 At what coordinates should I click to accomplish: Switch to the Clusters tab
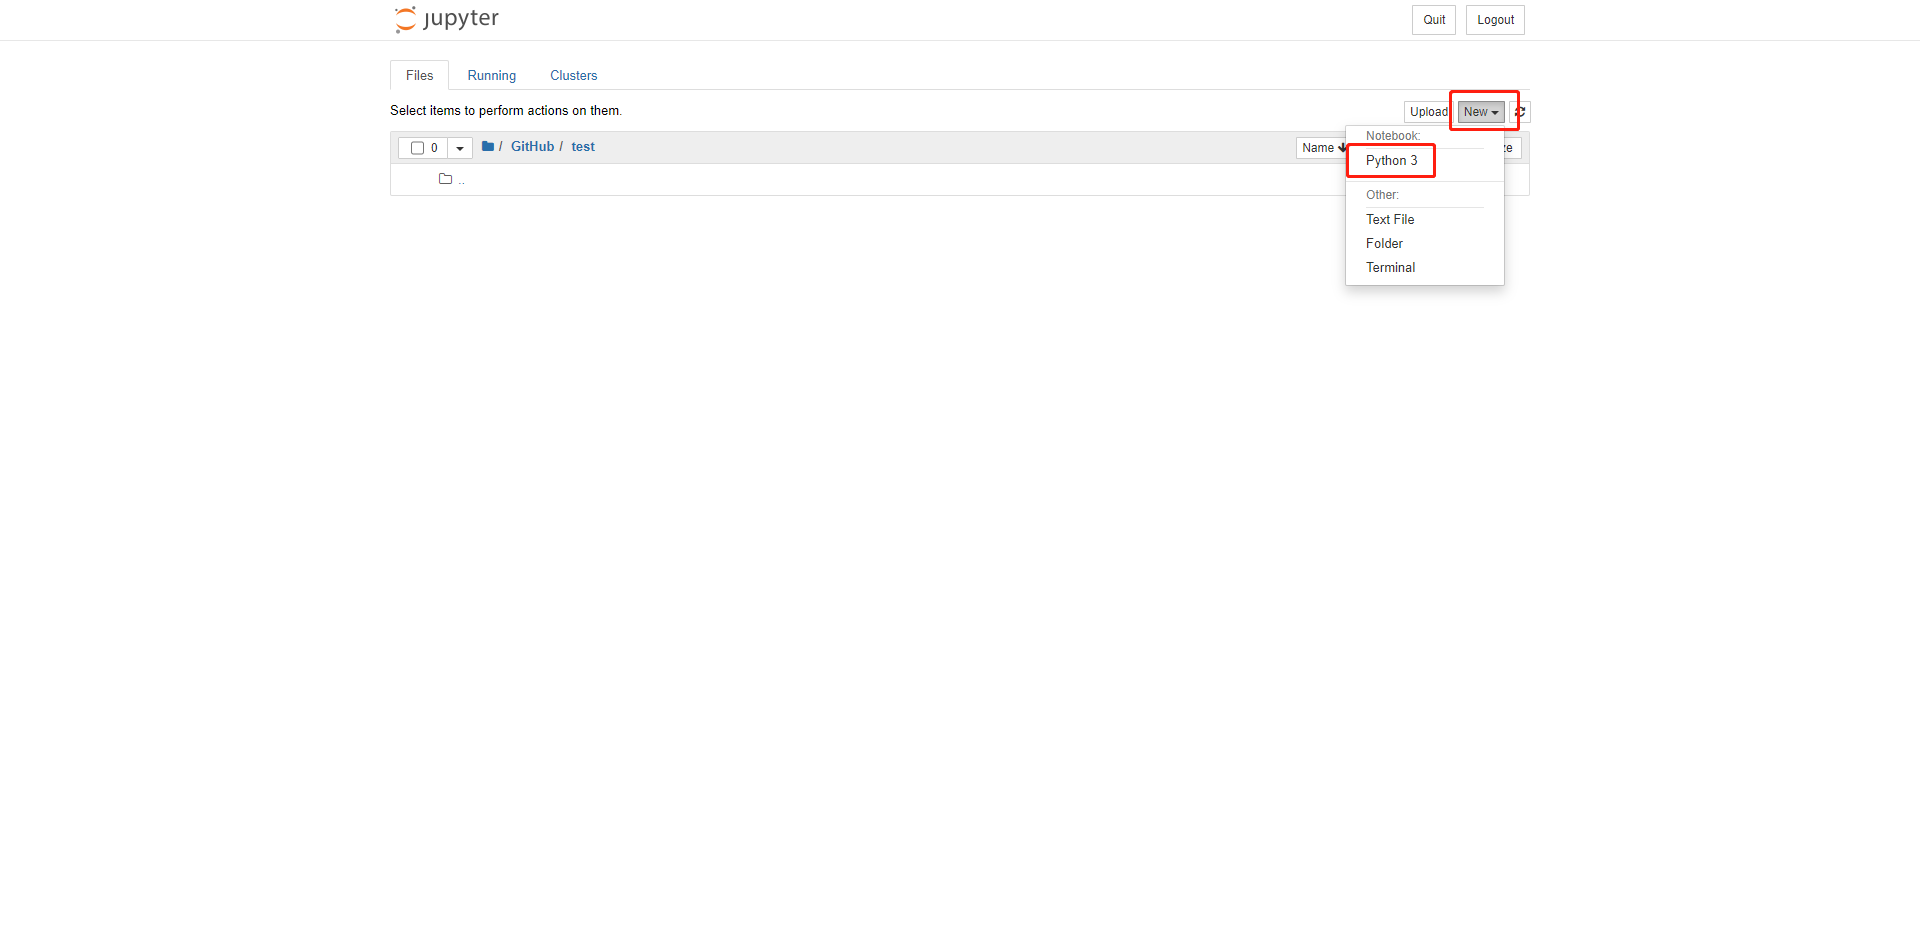[573, 75]
